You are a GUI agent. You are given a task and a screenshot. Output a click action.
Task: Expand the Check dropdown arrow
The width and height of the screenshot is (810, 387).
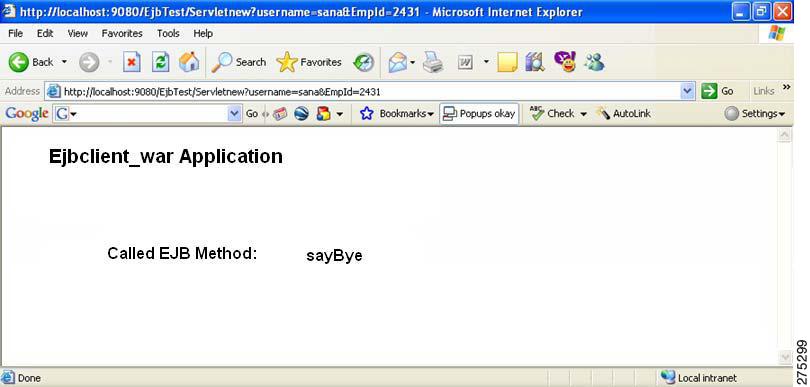click(x=583, y=114)
